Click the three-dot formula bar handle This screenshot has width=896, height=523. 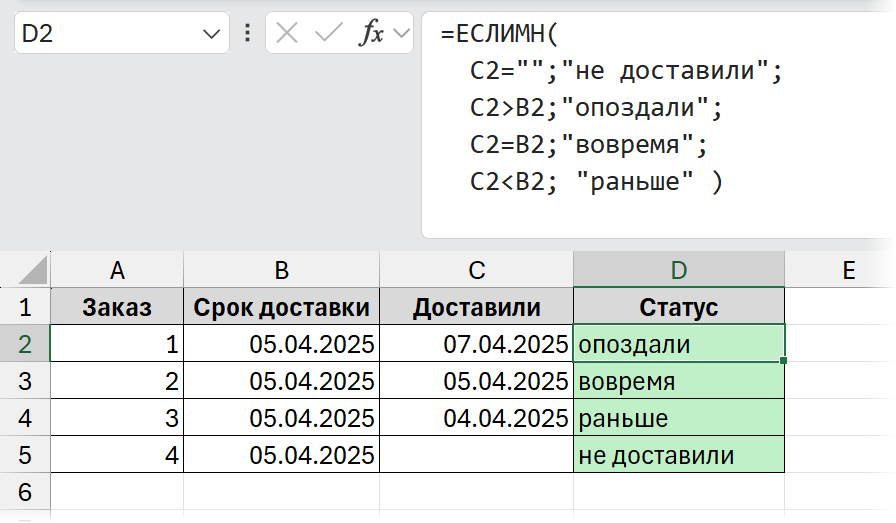pyautogui.click(x=247, y=33)
